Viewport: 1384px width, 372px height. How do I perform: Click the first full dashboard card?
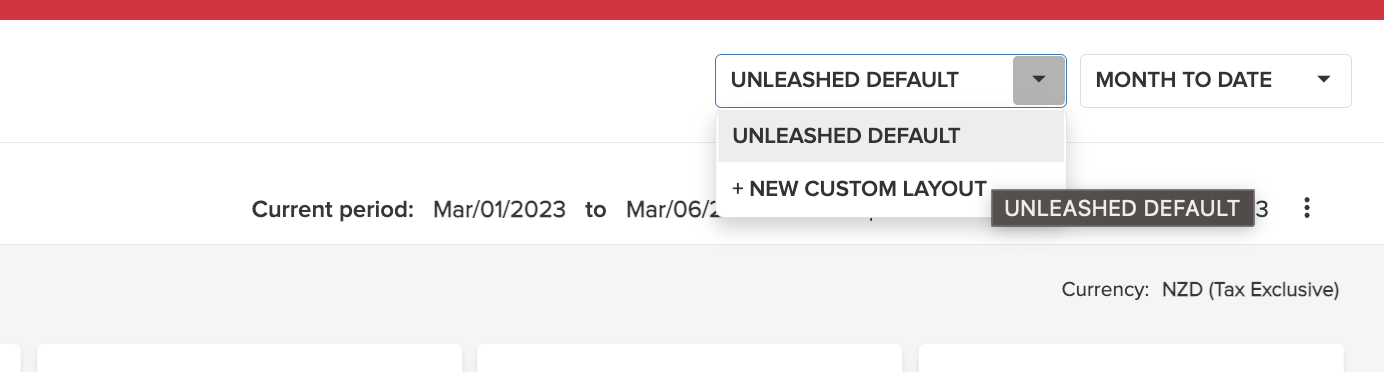[x=250, y=358]
